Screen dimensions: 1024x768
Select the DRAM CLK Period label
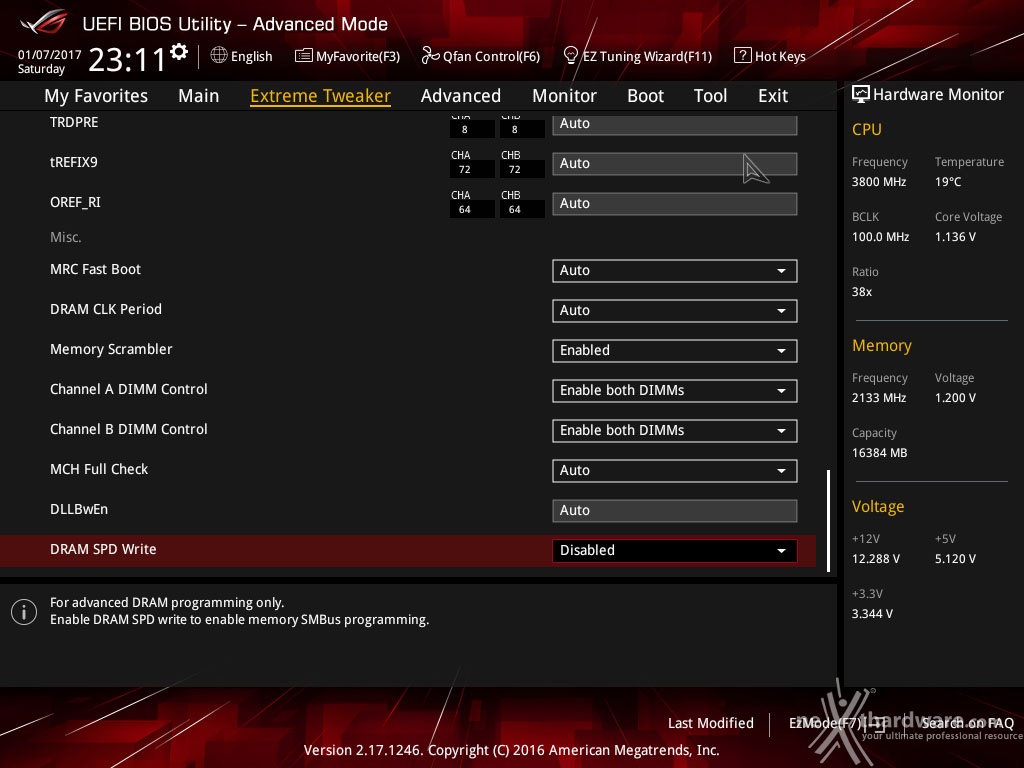pyautogui.click(x=106, y=309)
